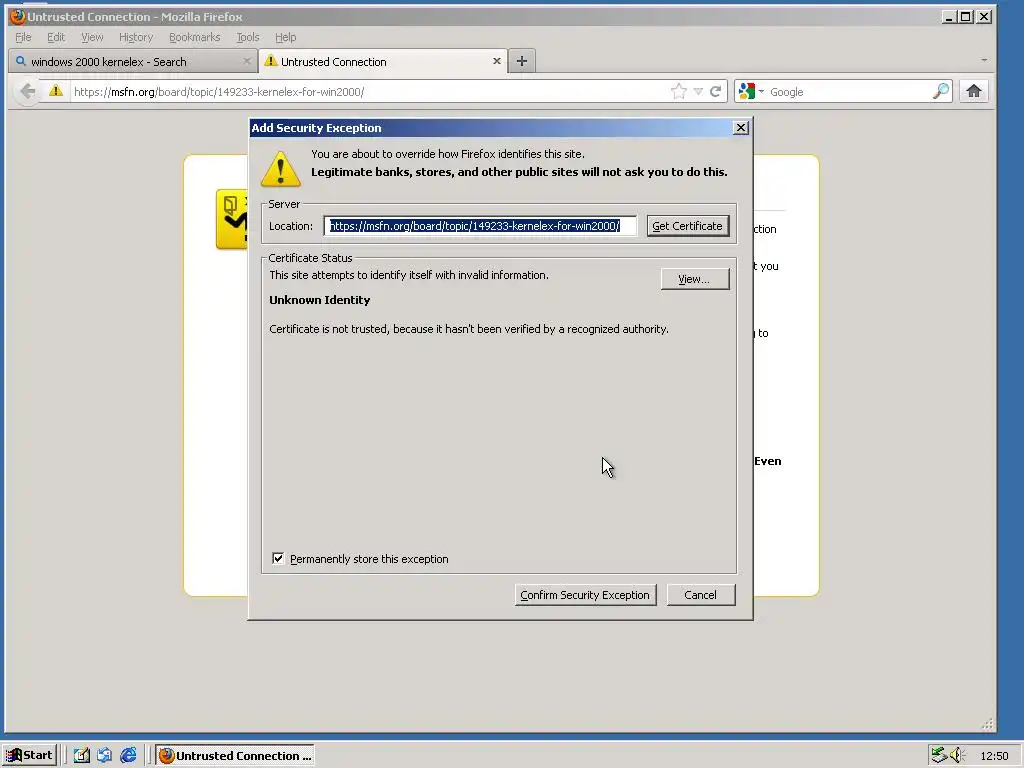Click the View... certificate button
The height and width of the screenshot is (768, 1024).
694,279
